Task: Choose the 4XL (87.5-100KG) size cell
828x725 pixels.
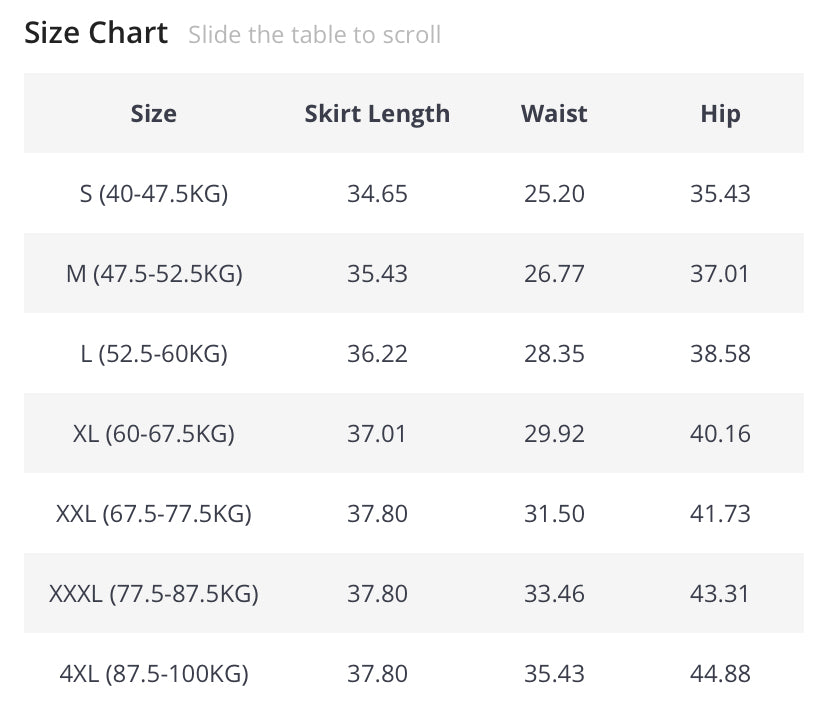Action: (x=154, y=673)
